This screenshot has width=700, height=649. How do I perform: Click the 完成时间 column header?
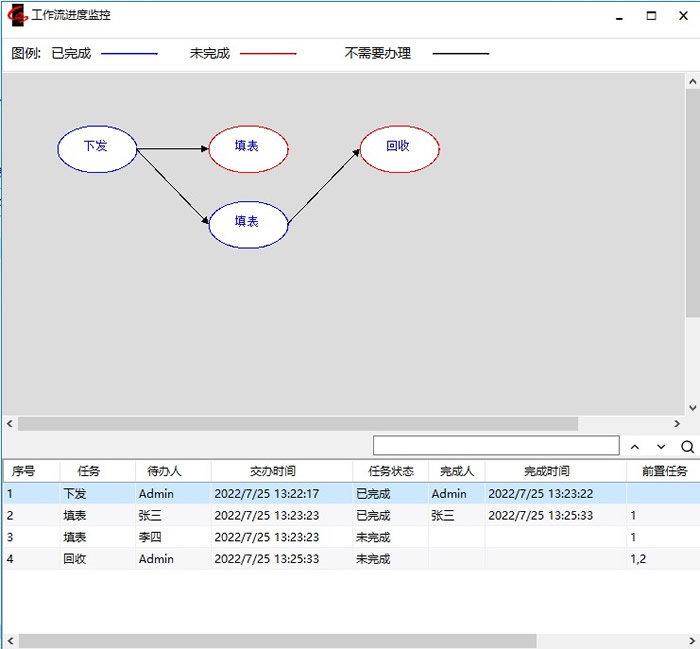pyautogui.click(x=547, y=471)
